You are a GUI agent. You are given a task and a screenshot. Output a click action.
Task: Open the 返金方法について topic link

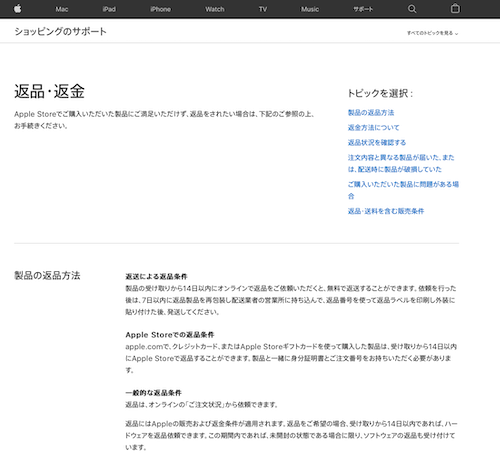tap(373, 128)
